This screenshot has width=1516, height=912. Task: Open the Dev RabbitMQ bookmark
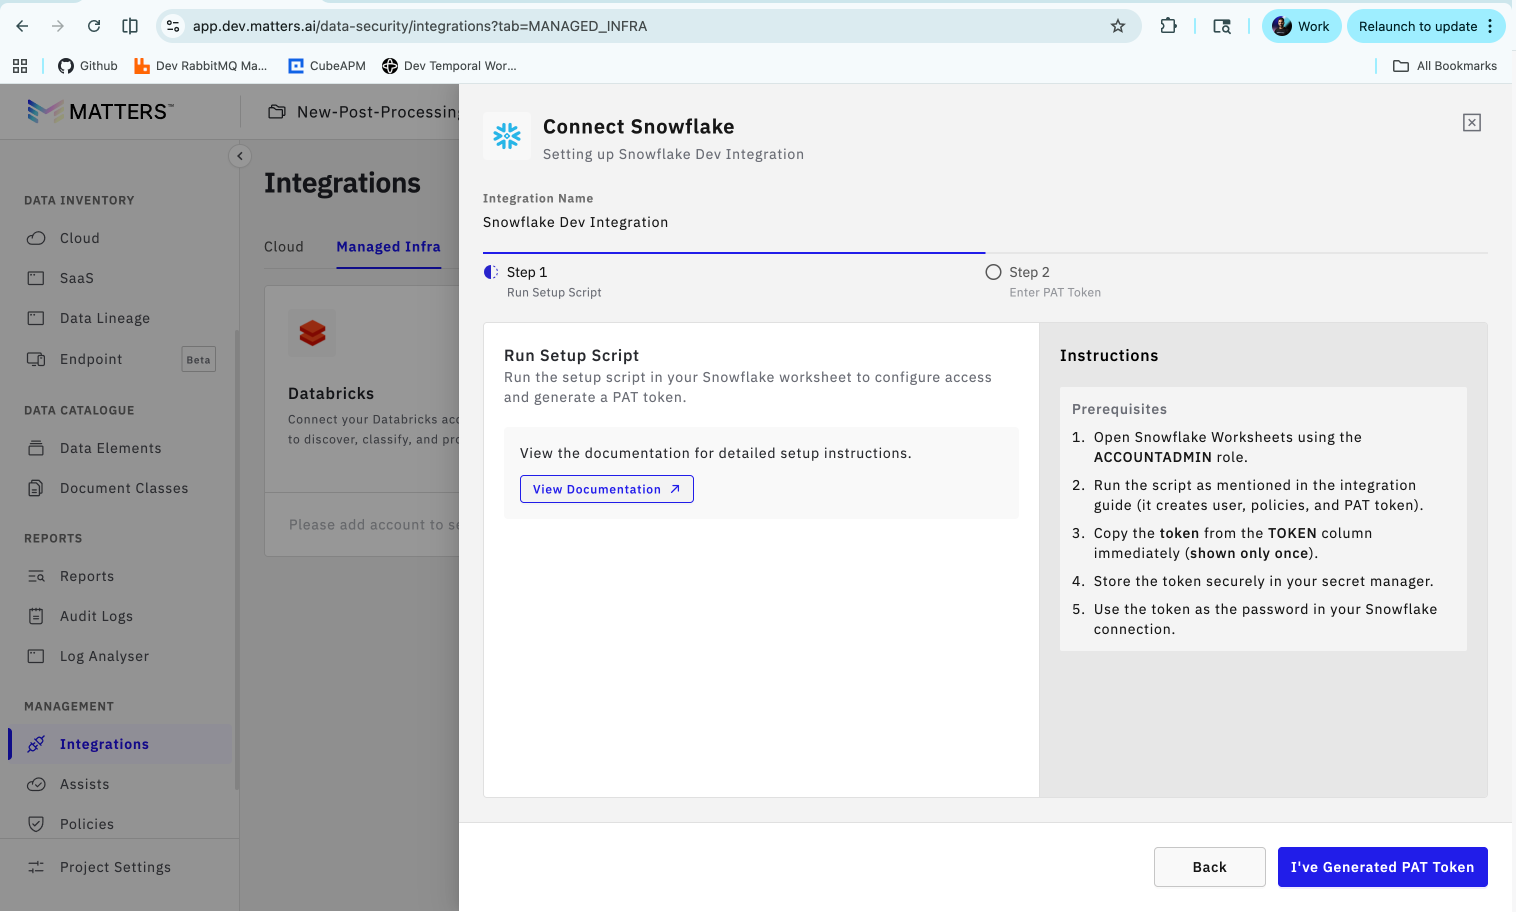201,66
